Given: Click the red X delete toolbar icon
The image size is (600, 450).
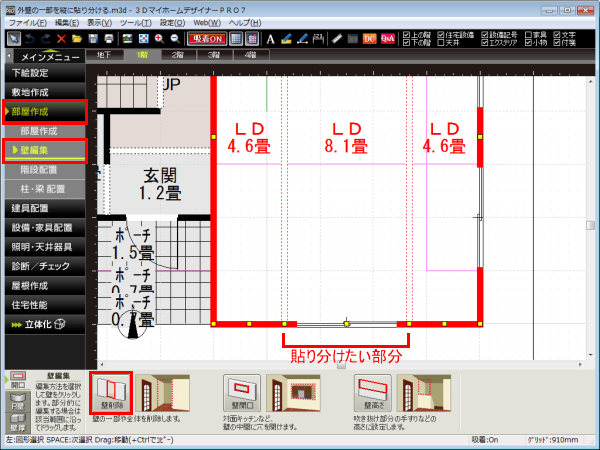Looking at the screenshot, I should pos(61,38).
